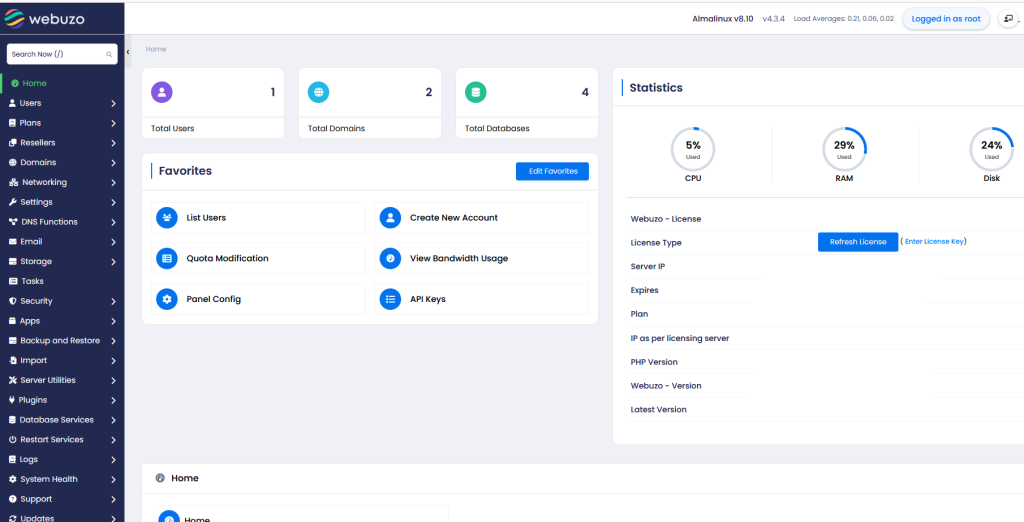Select Home in the sidebar
The width and height of the screenshot is (1024, 522).
coord(34,83)
